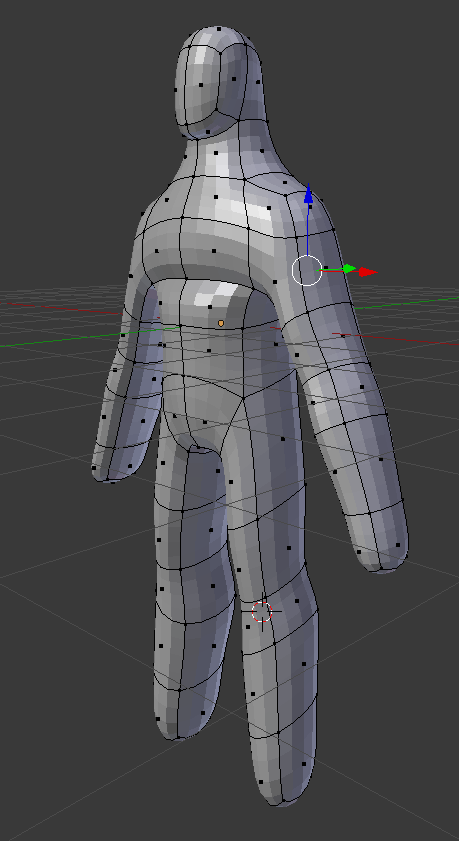Click the orange selected face dot on the abdomen
459x841 pixels.
[x=221, y=323]
